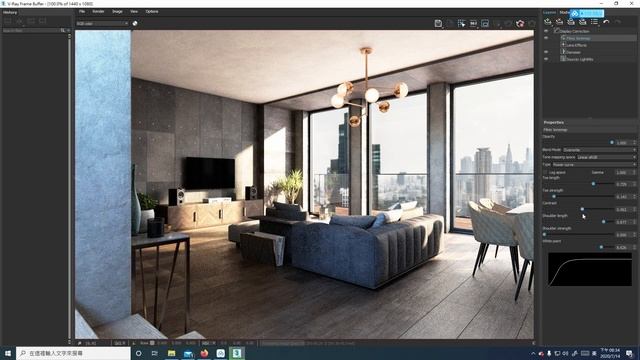The width and height of the screenshot is (640, 360).
Task: Click the Shoulder length slider handle
Action: coord(603,222)
